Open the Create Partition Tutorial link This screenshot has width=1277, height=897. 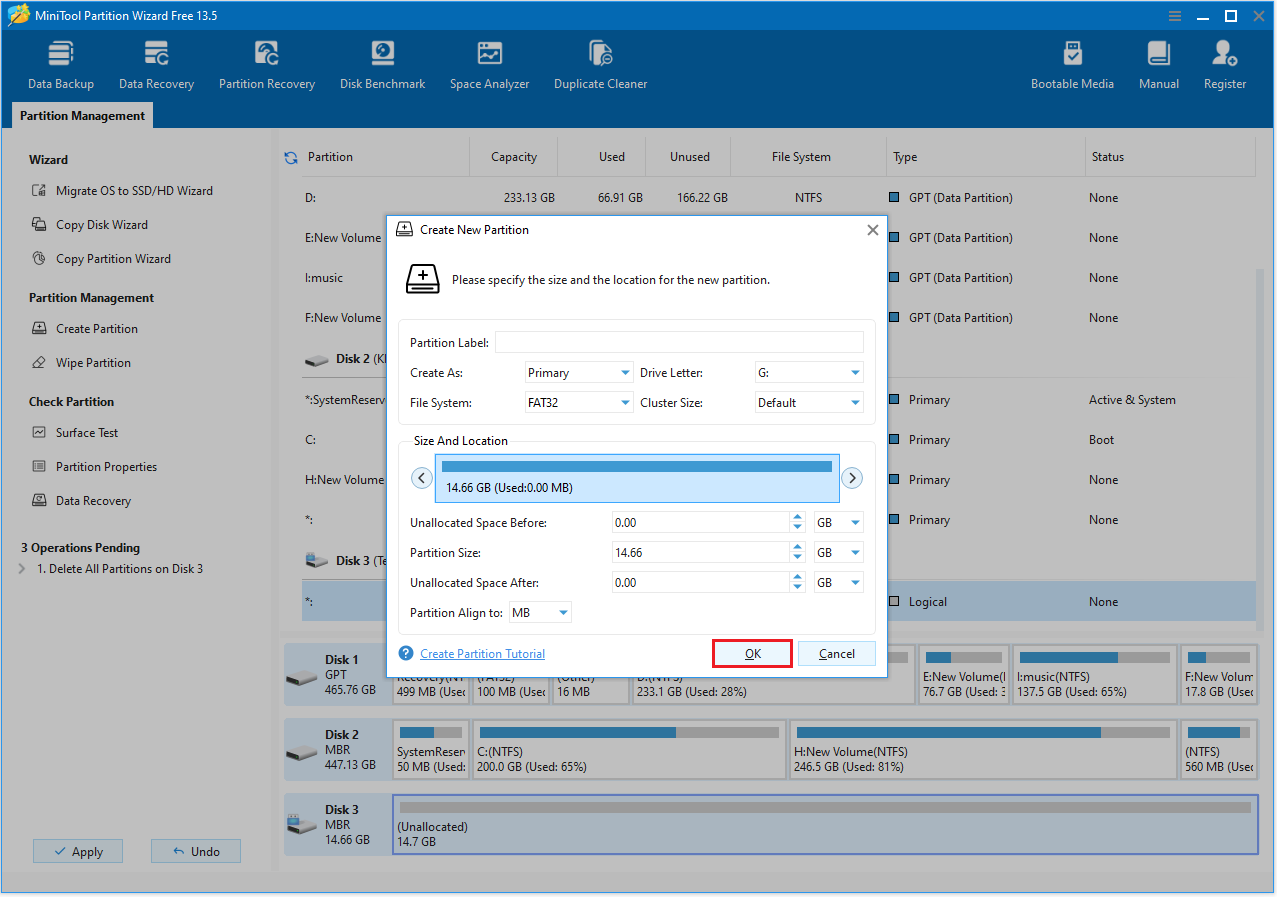pos(482,653)
